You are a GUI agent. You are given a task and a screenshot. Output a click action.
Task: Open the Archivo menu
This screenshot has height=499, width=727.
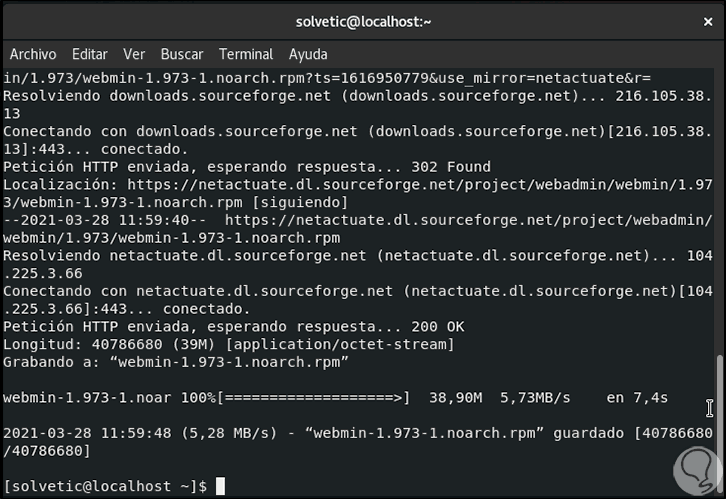(x=33, y=54)
